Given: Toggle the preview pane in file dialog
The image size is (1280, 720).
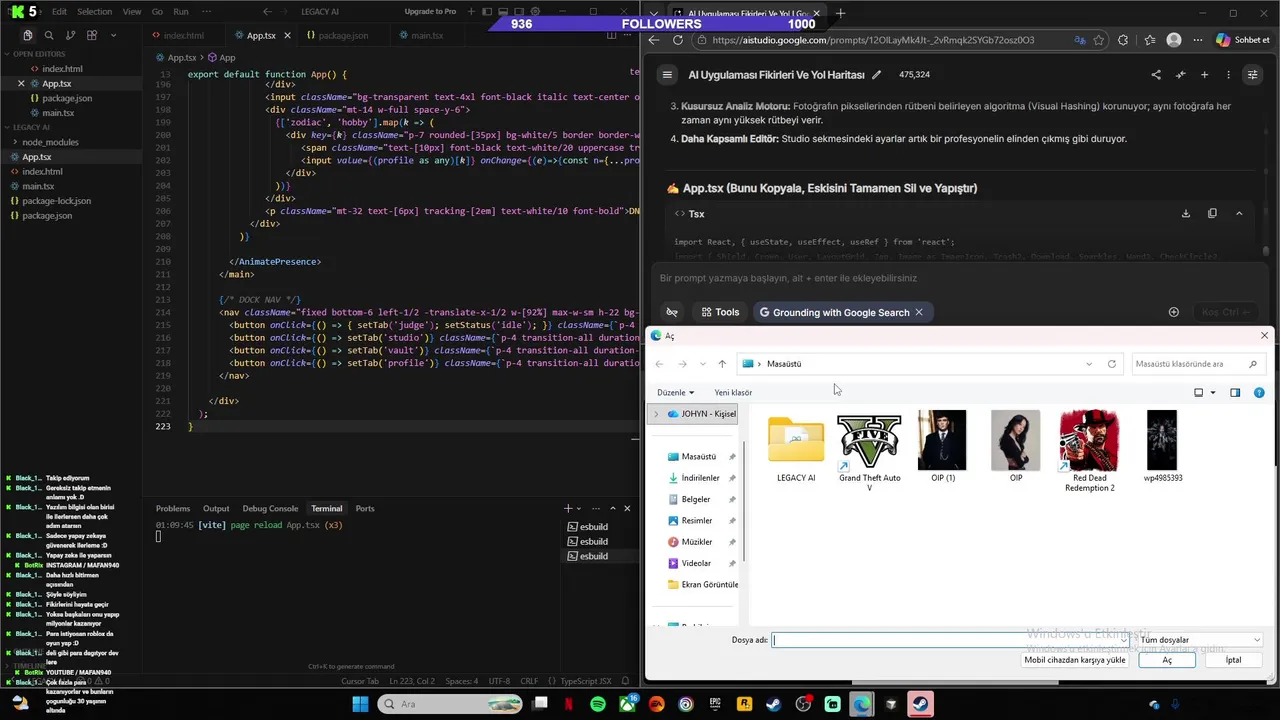Looking at the screenshot, I should (1235, 392).
